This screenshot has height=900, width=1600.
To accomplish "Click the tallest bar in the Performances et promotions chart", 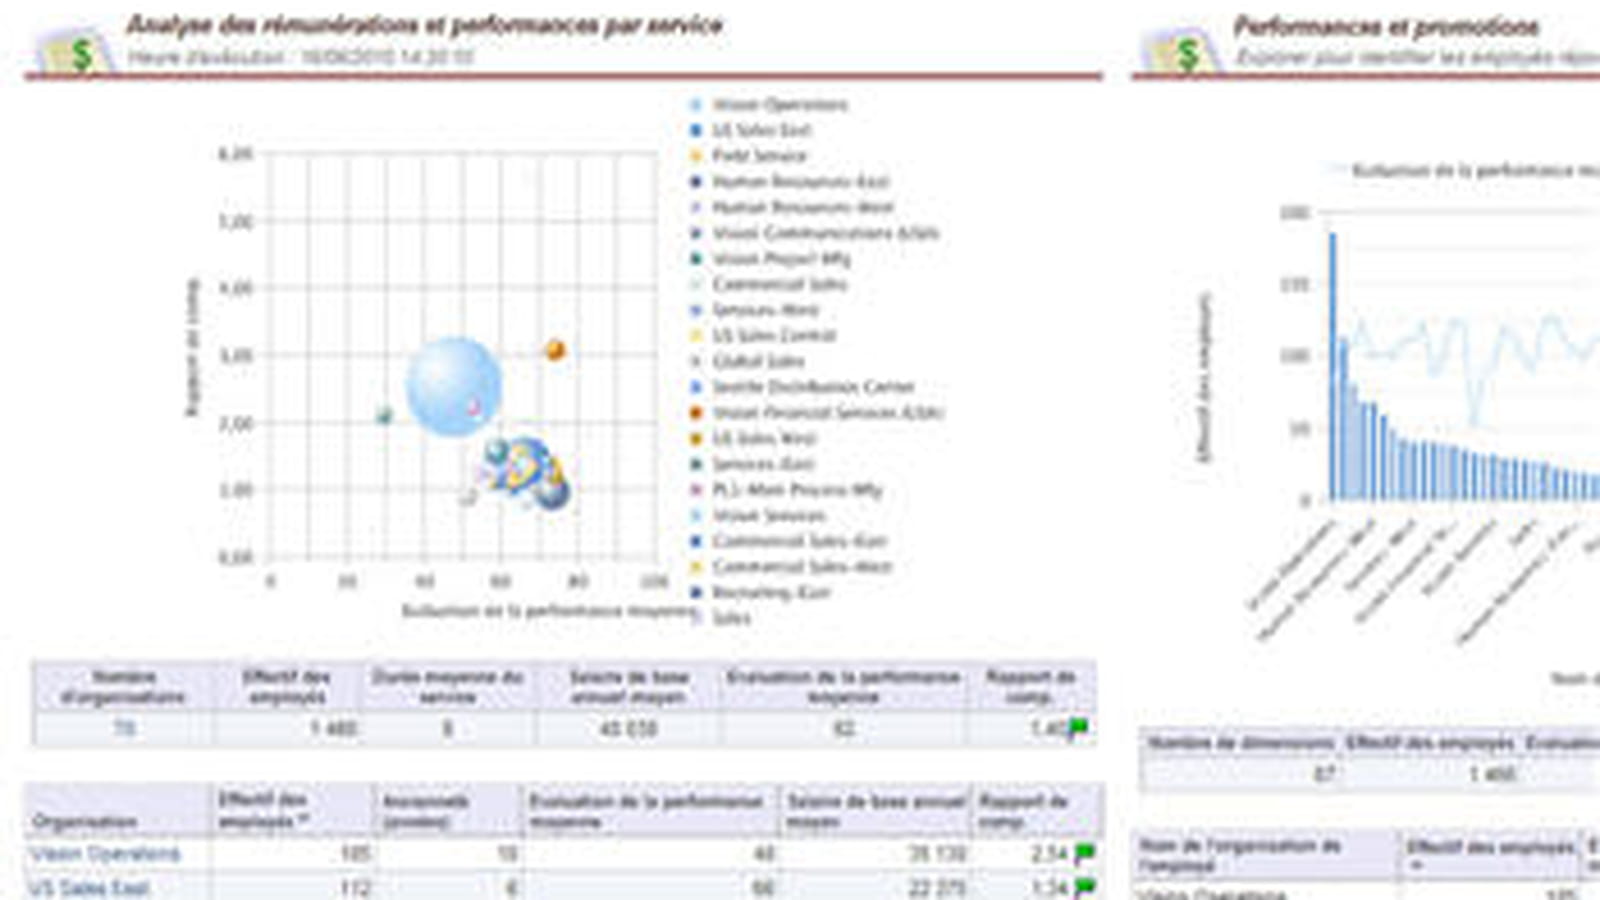I will [x=1332, y=366].
